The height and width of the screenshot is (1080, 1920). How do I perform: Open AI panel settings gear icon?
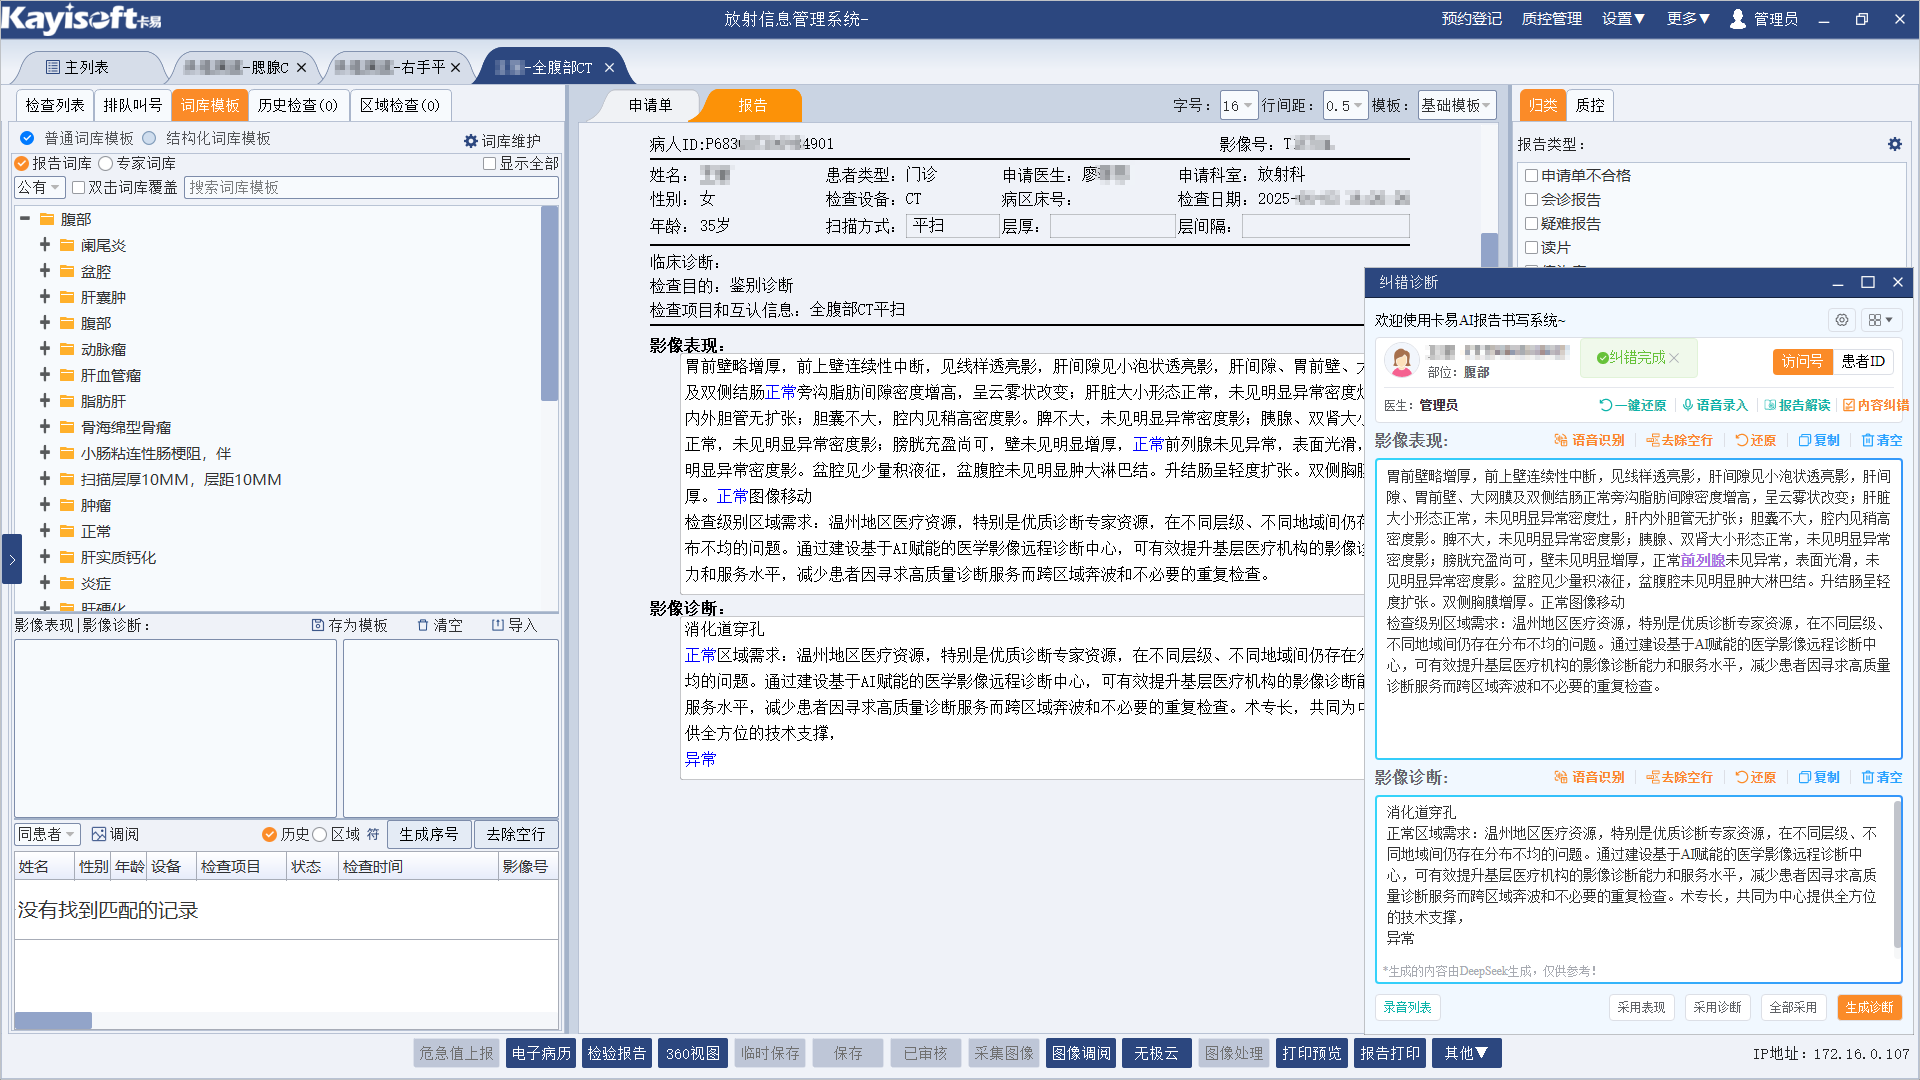(1841, 320)
